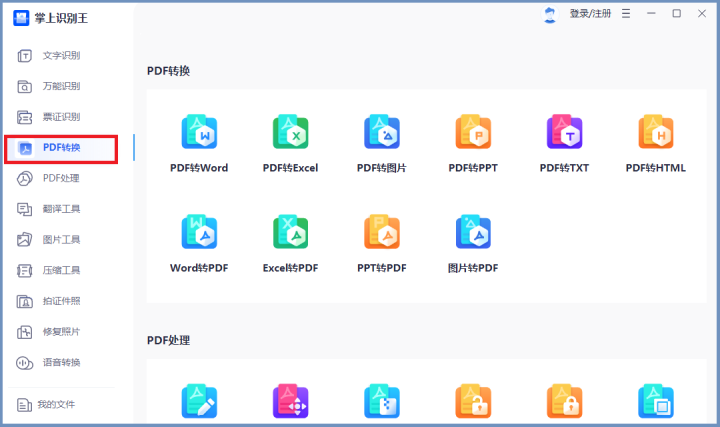Viewport: 720px width, 427px height.
Task: Launch the Word转PDF tool
Action: pyautogui.click(x=199, y=243)
